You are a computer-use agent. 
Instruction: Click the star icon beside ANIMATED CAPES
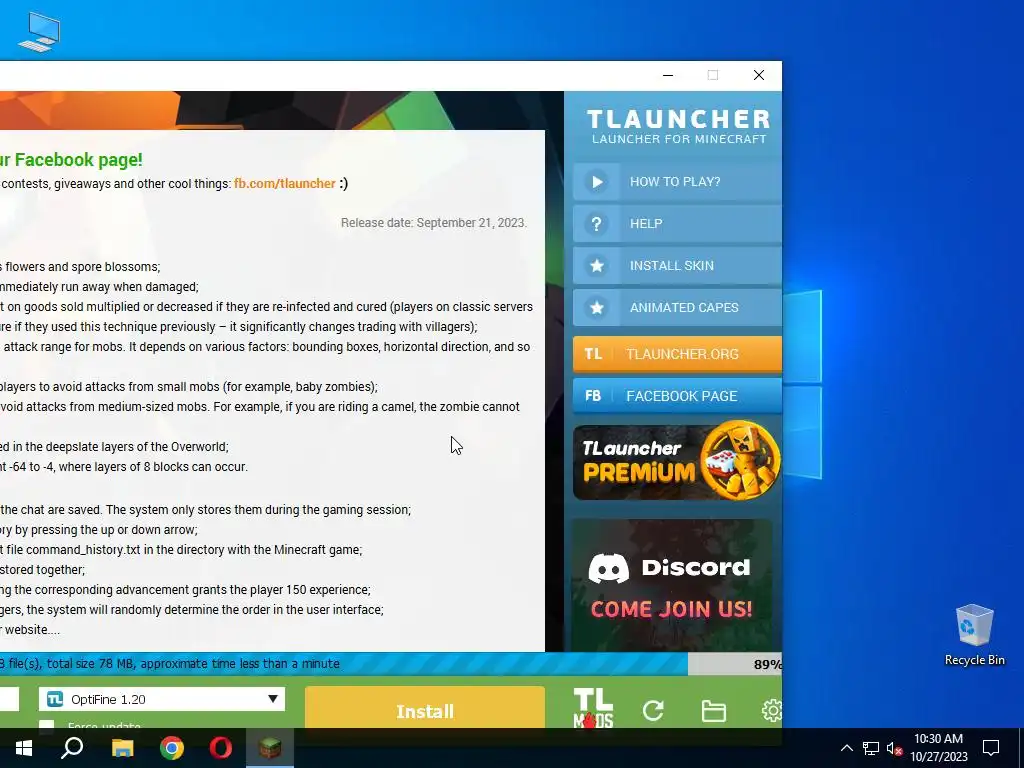click(x=597, y=308)
